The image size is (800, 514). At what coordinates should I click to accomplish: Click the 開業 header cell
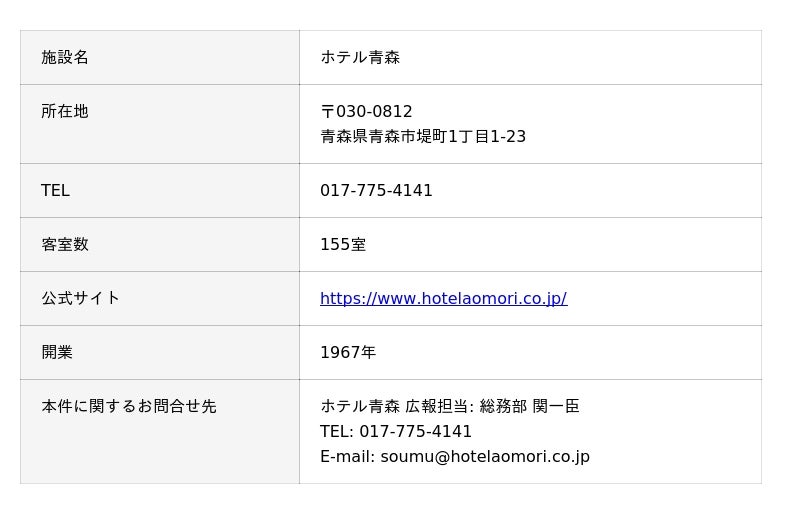point(57,352)
